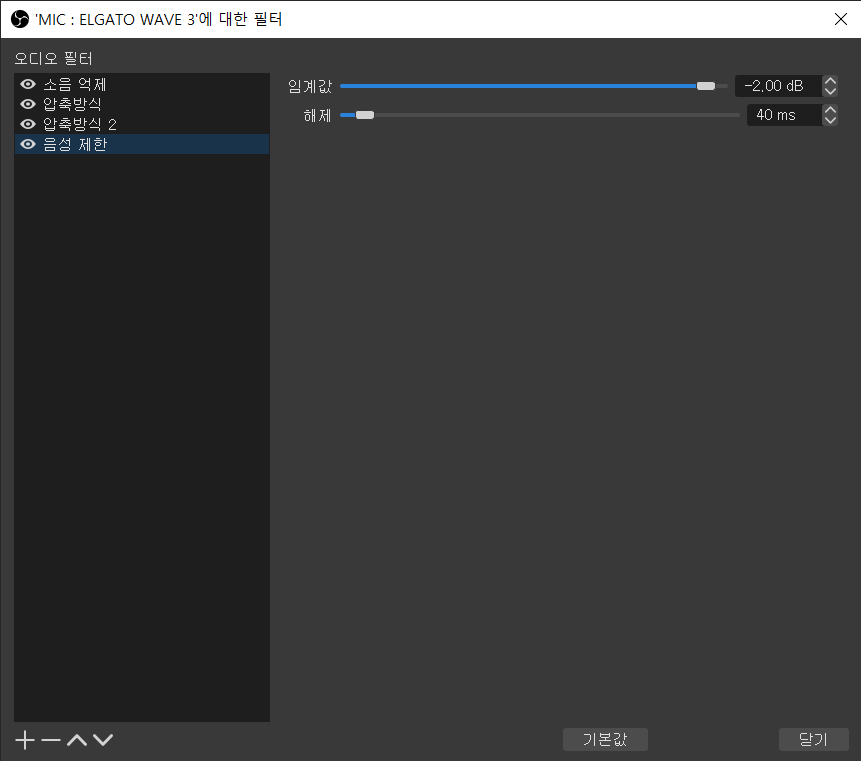Select the 소음 억제 filter
Image resolution: width=861 pixels, height=761 pixels.
pyautogui.click(x=142, y=84)
